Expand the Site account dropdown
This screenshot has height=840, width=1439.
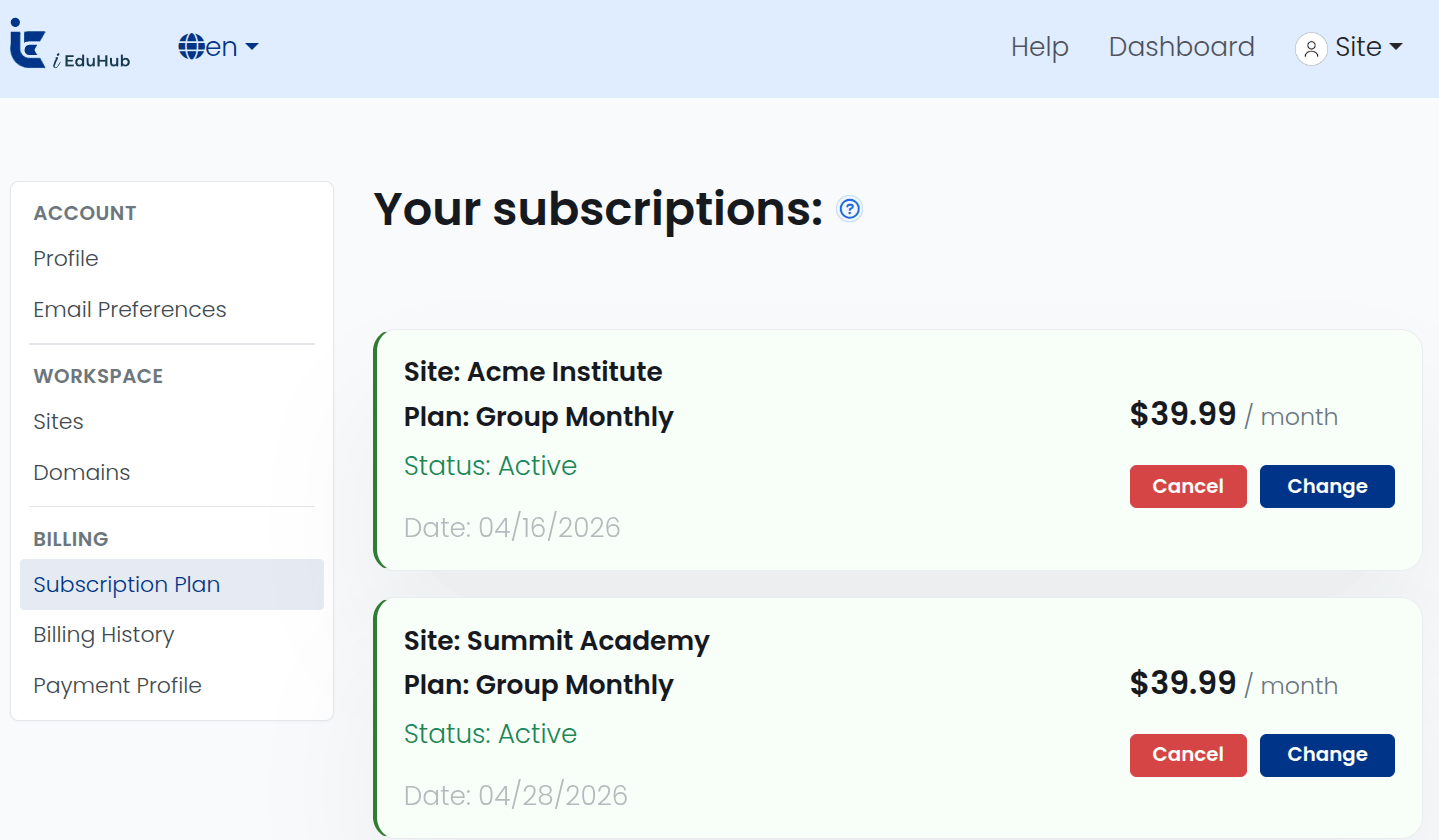click(x=1349, y=47)
